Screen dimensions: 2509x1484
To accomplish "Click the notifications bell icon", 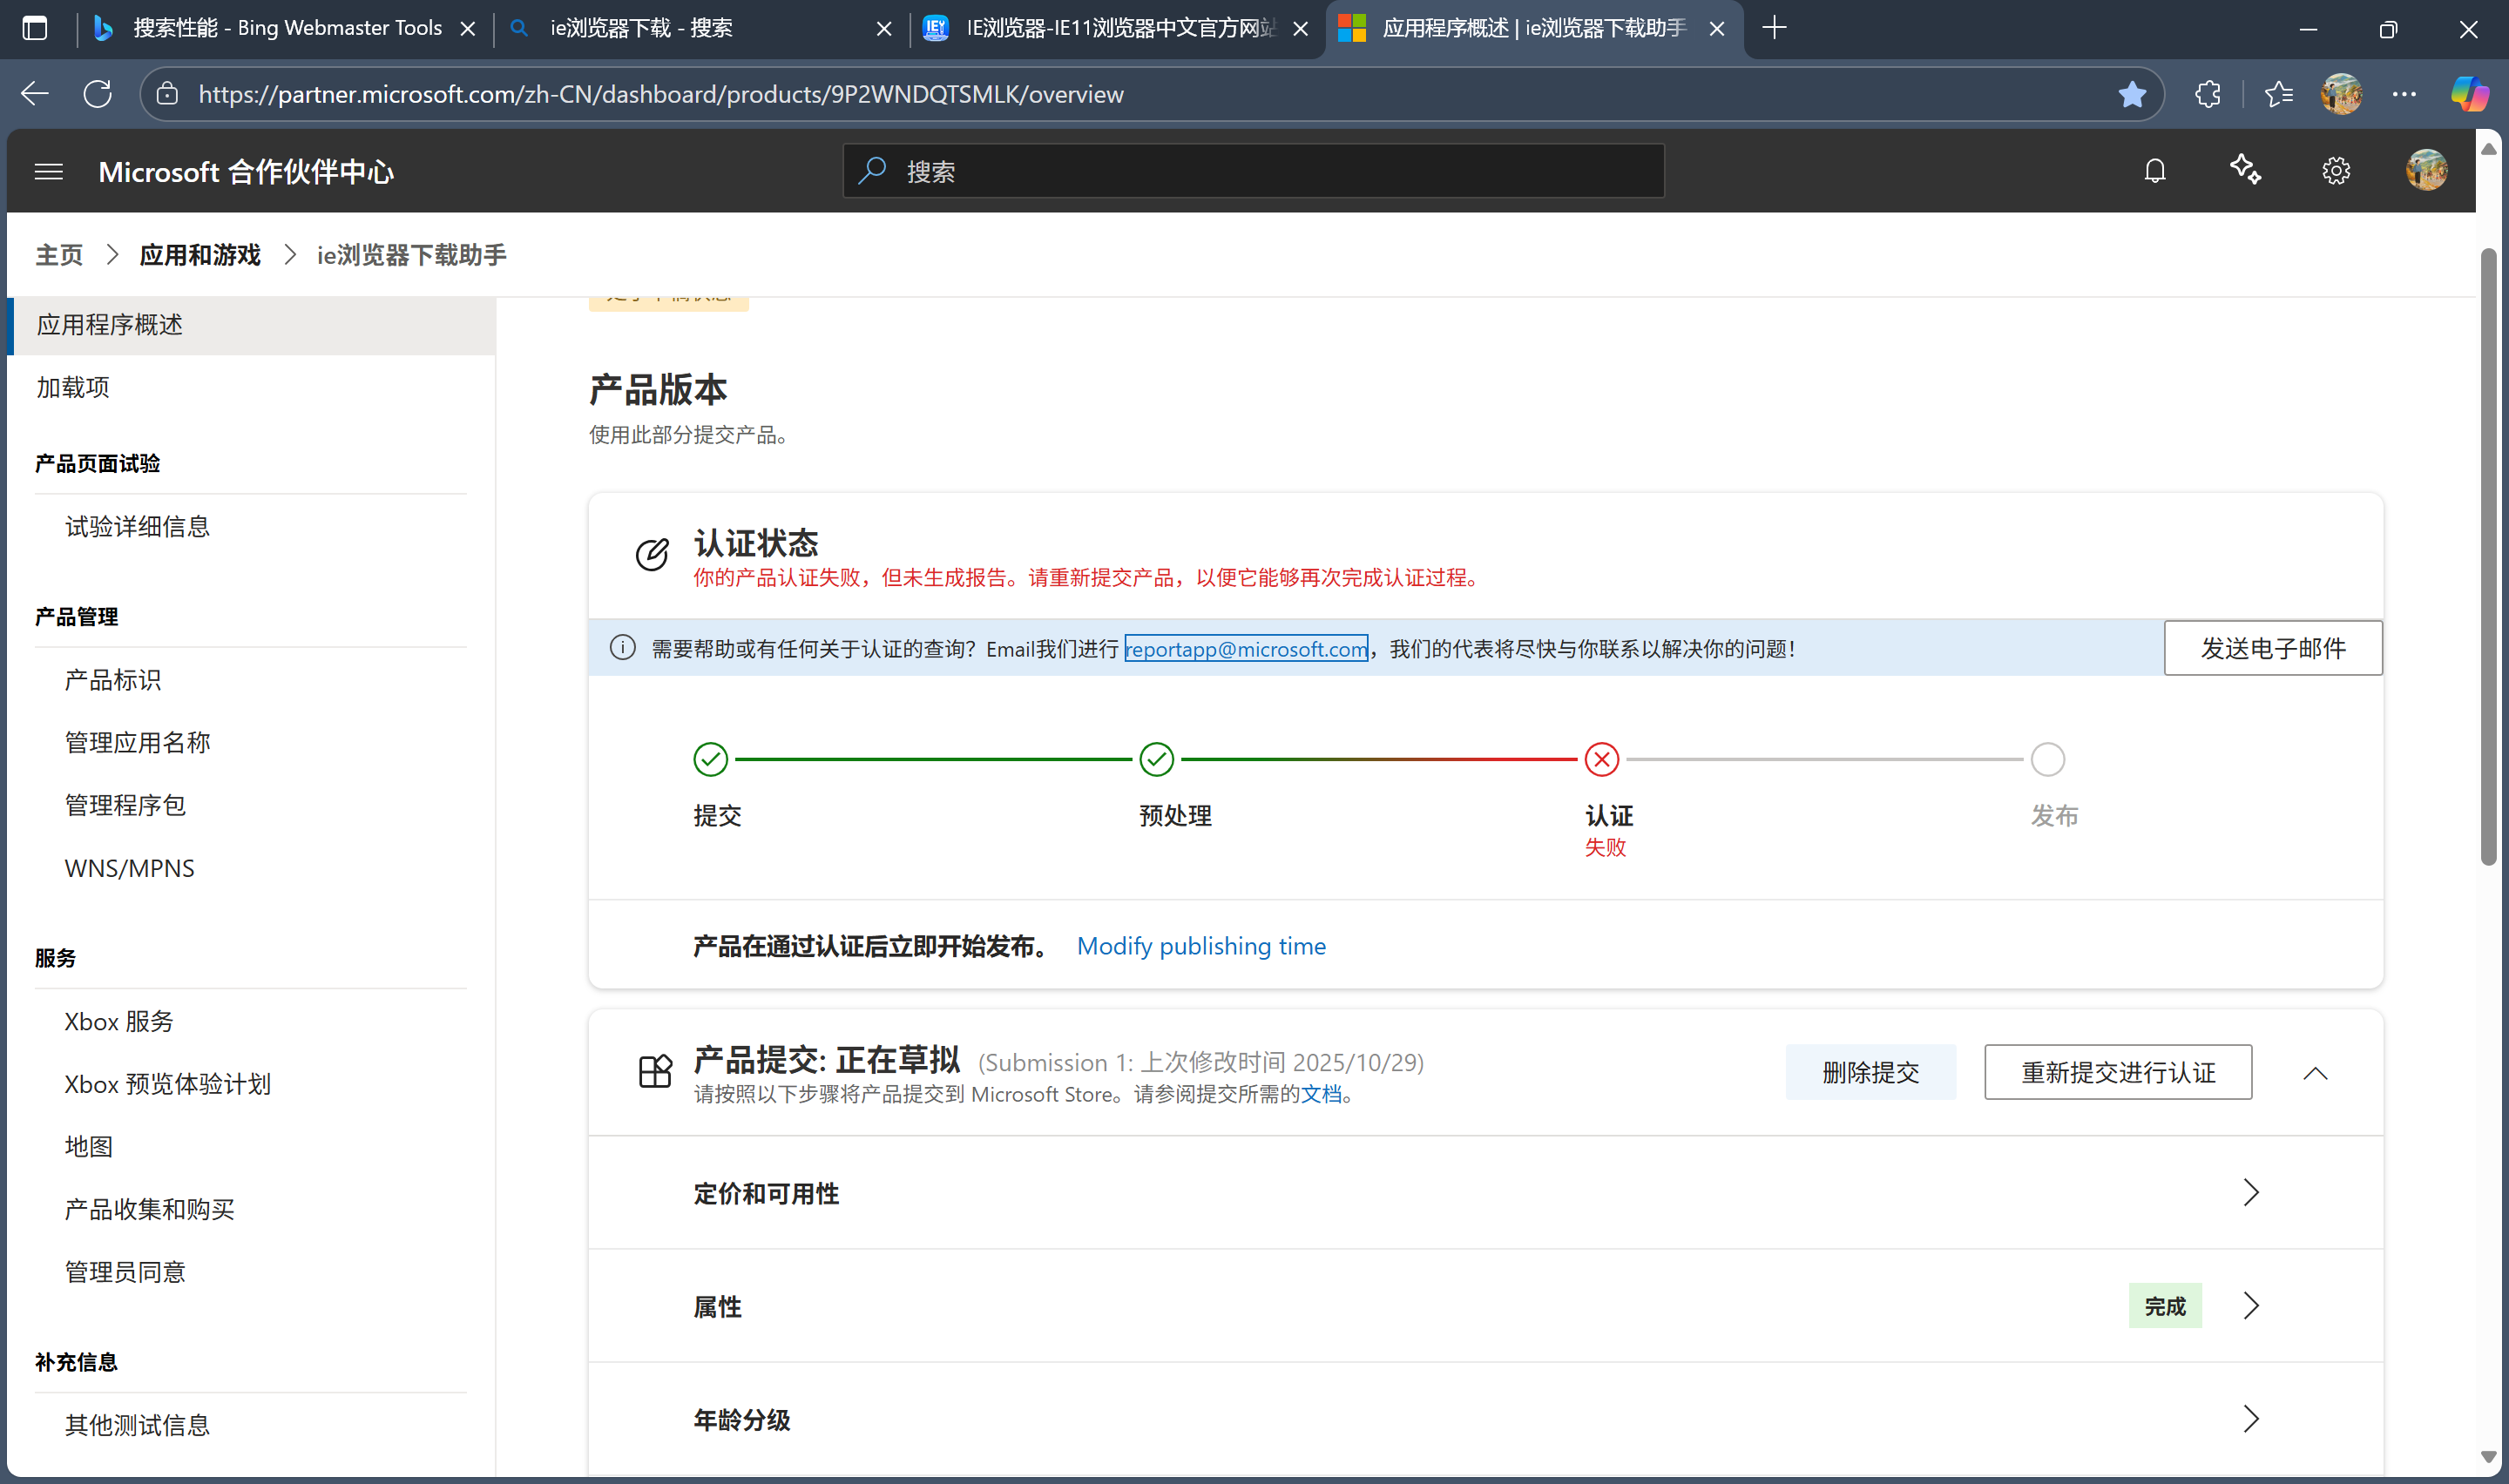I will click(2155, 171).
